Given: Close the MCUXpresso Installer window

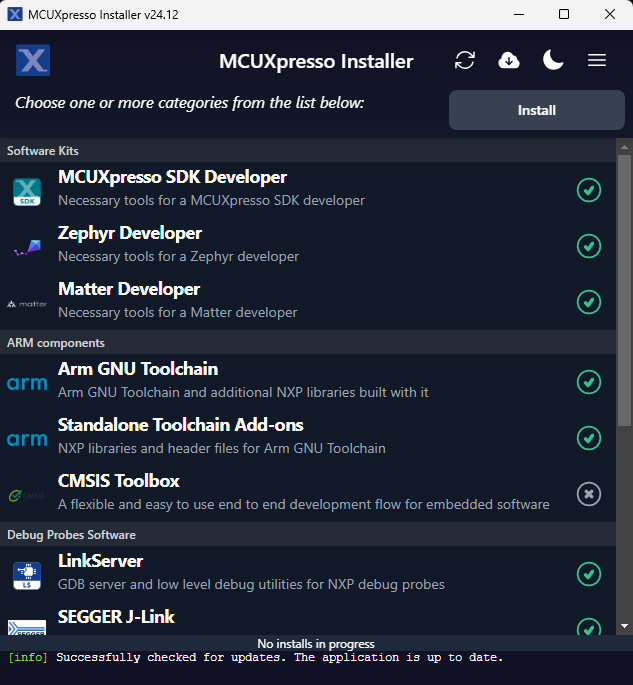Looking at the screenshot, I should (610, 14).
